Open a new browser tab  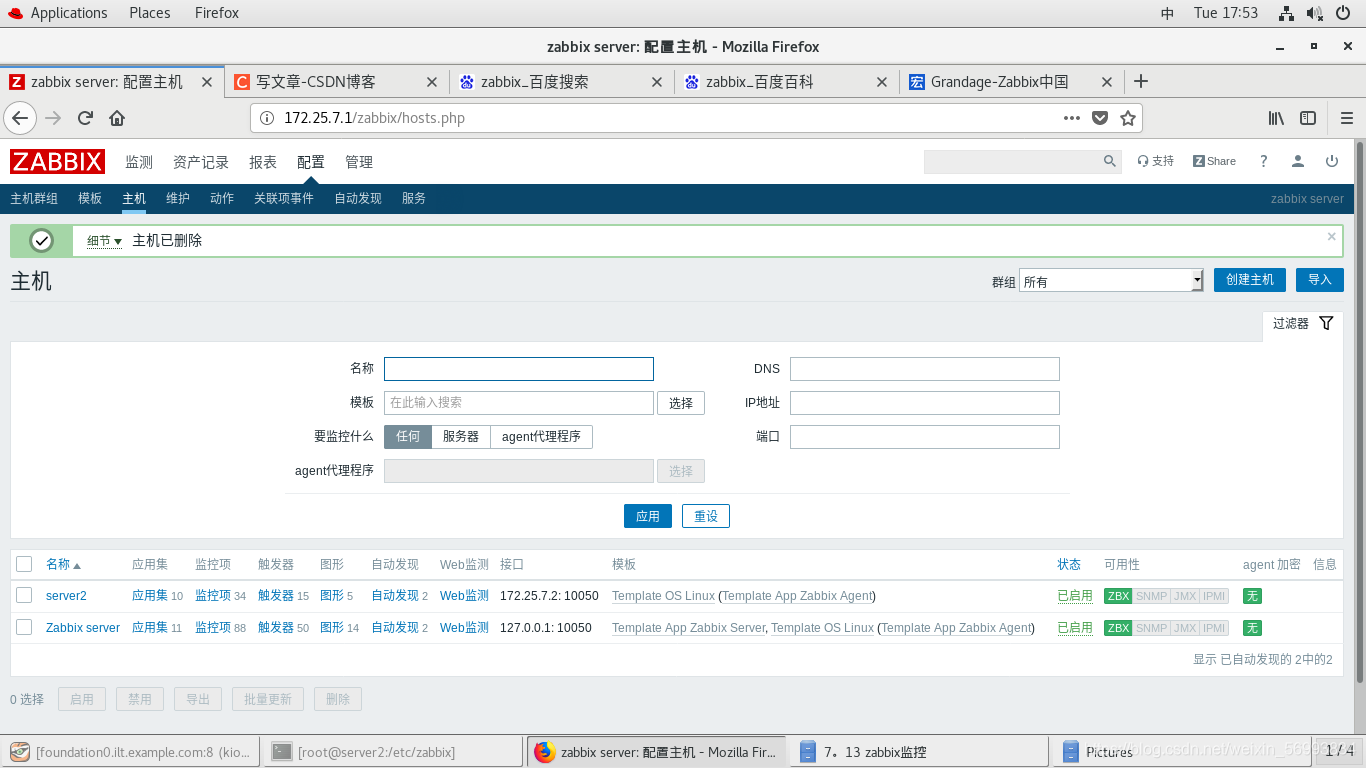1141,81
